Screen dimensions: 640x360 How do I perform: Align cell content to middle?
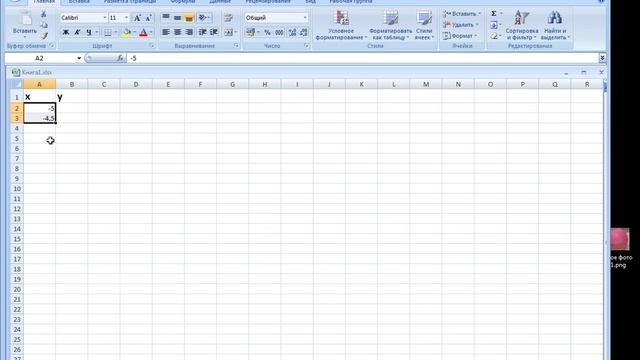point(177,18)
